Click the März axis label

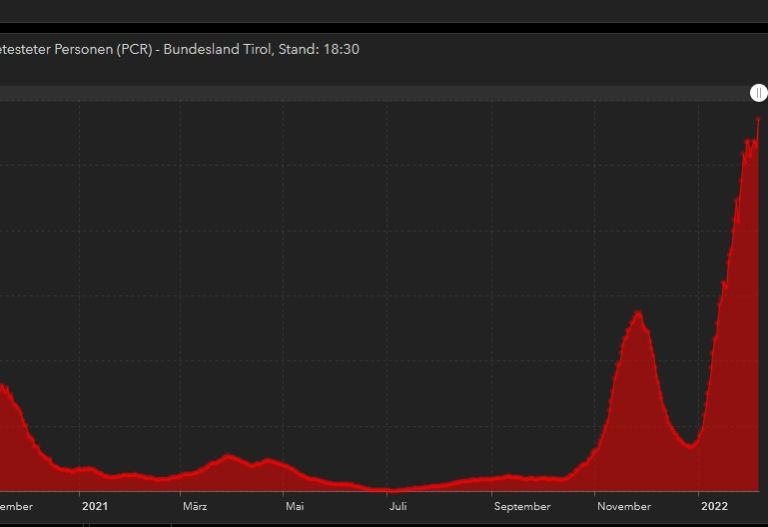pyautogui.click(x=195, y=506)
